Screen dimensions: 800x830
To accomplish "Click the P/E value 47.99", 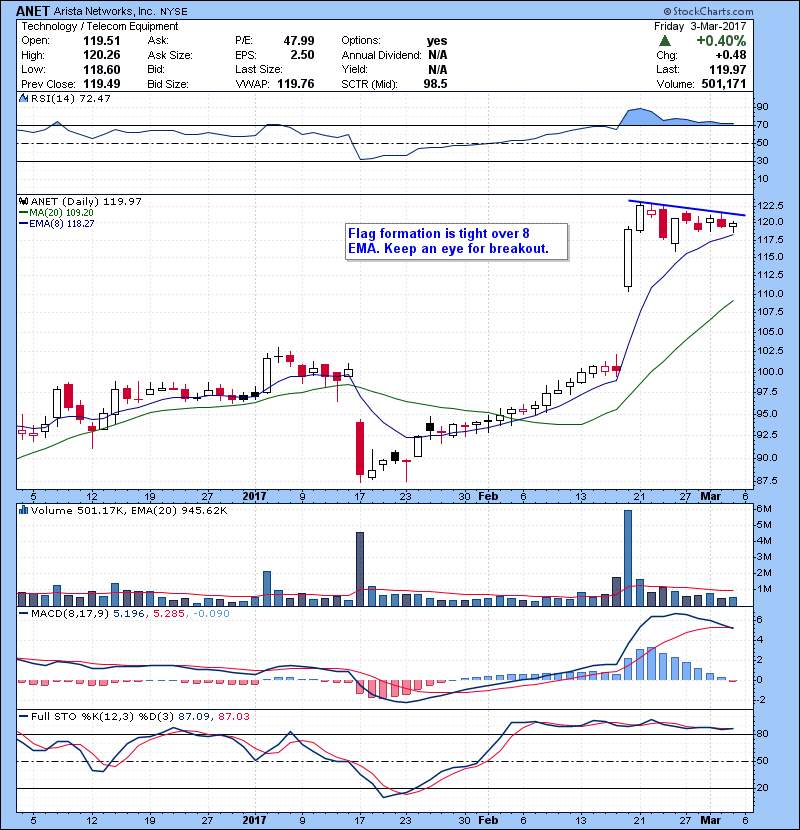I will pyautogui.click(x=299, y=41).
